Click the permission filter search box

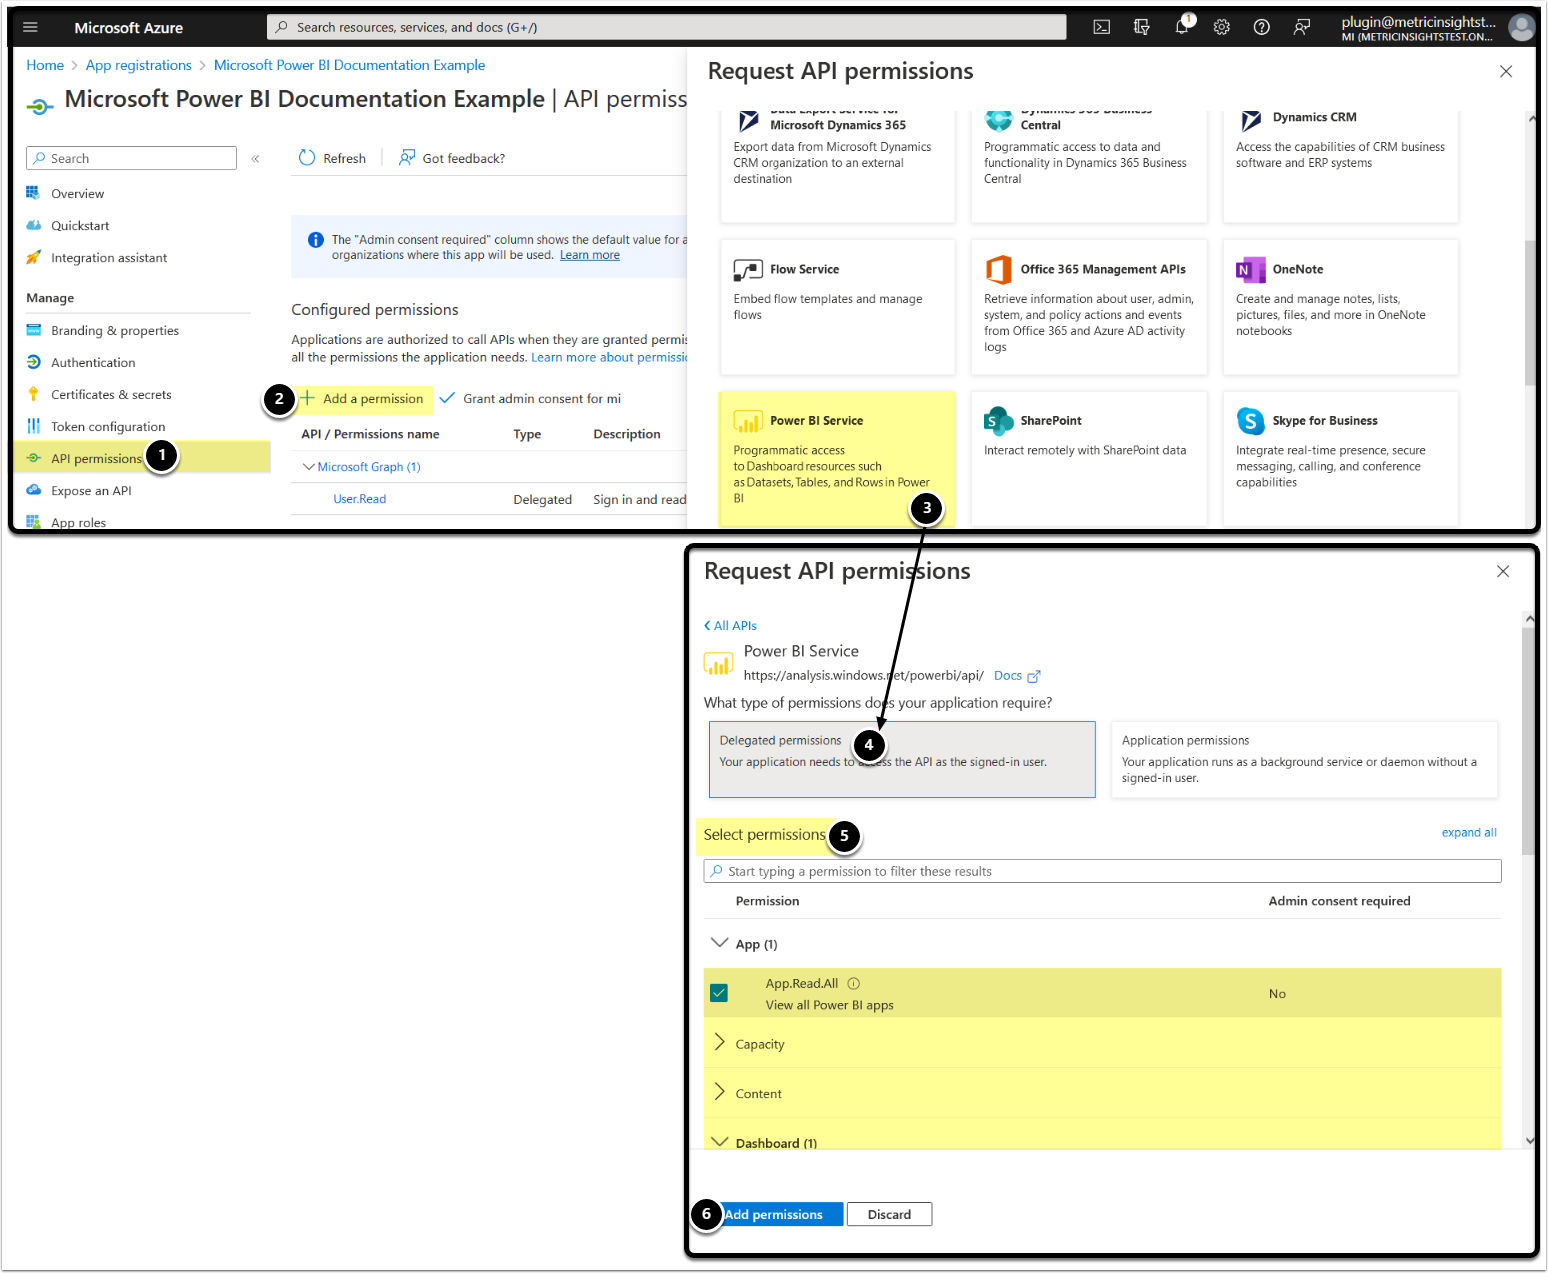(x=1102, y=871)
